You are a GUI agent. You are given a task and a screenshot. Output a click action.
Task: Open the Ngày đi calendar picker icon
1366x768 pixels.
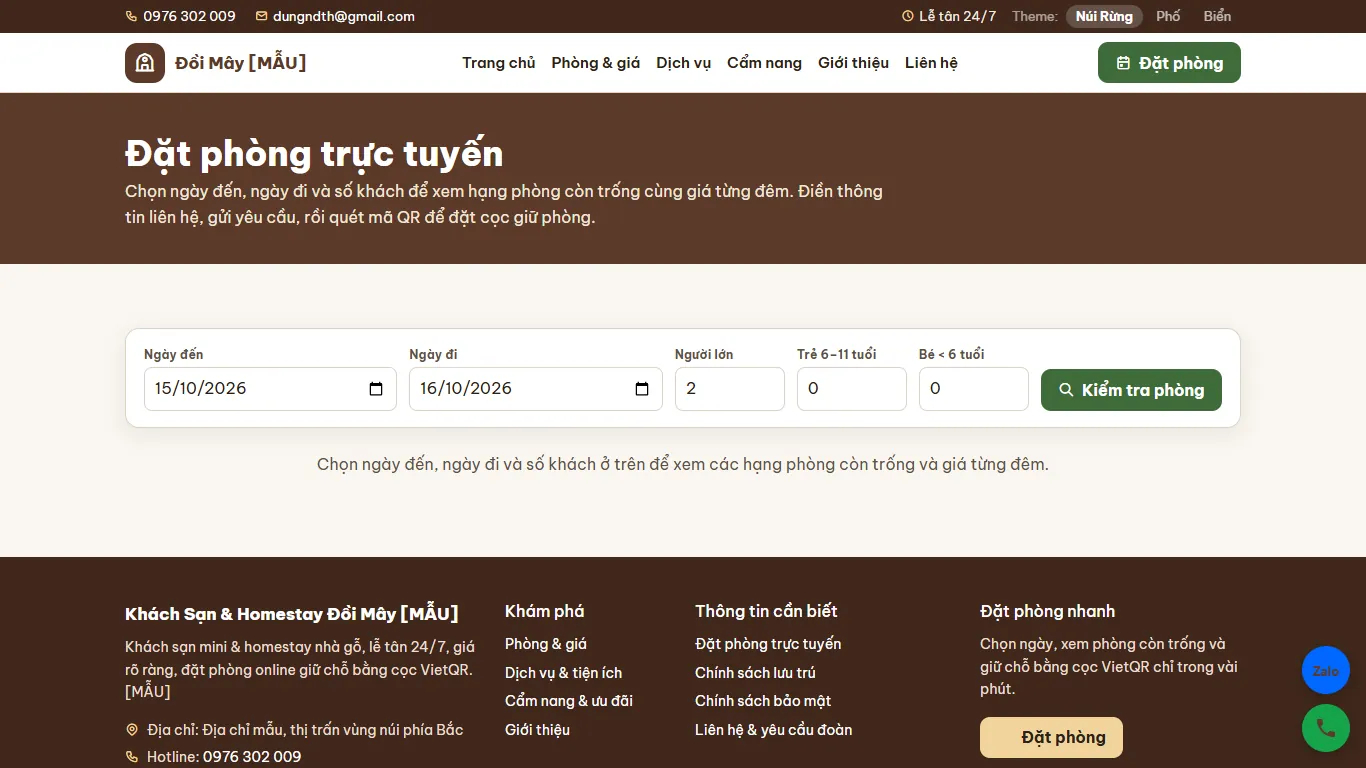pyautogui.click(x=642, y=389)
